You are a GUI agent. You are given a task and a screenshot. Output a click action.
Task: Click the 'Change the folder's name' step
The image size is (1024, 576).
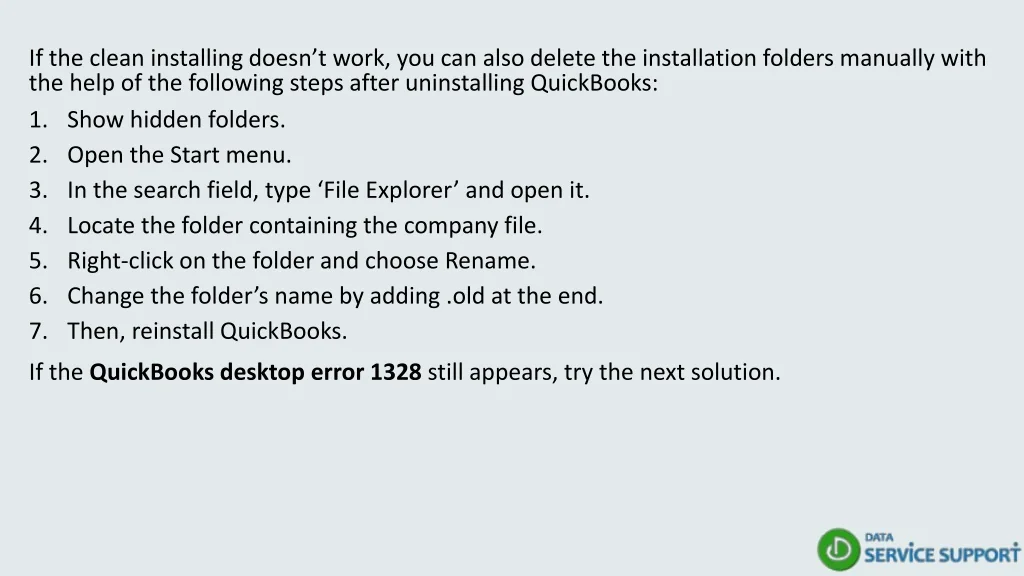click(335, 296)
